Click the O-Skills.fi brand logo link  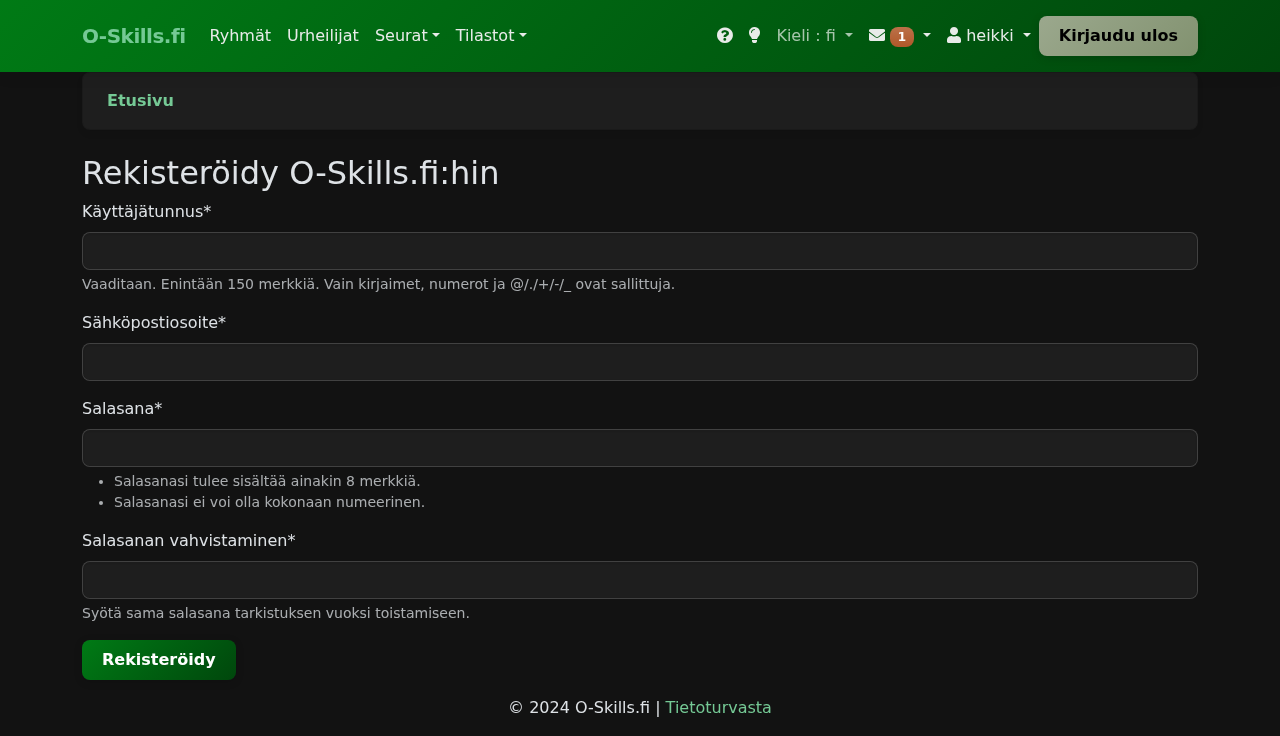click(134, 36)
